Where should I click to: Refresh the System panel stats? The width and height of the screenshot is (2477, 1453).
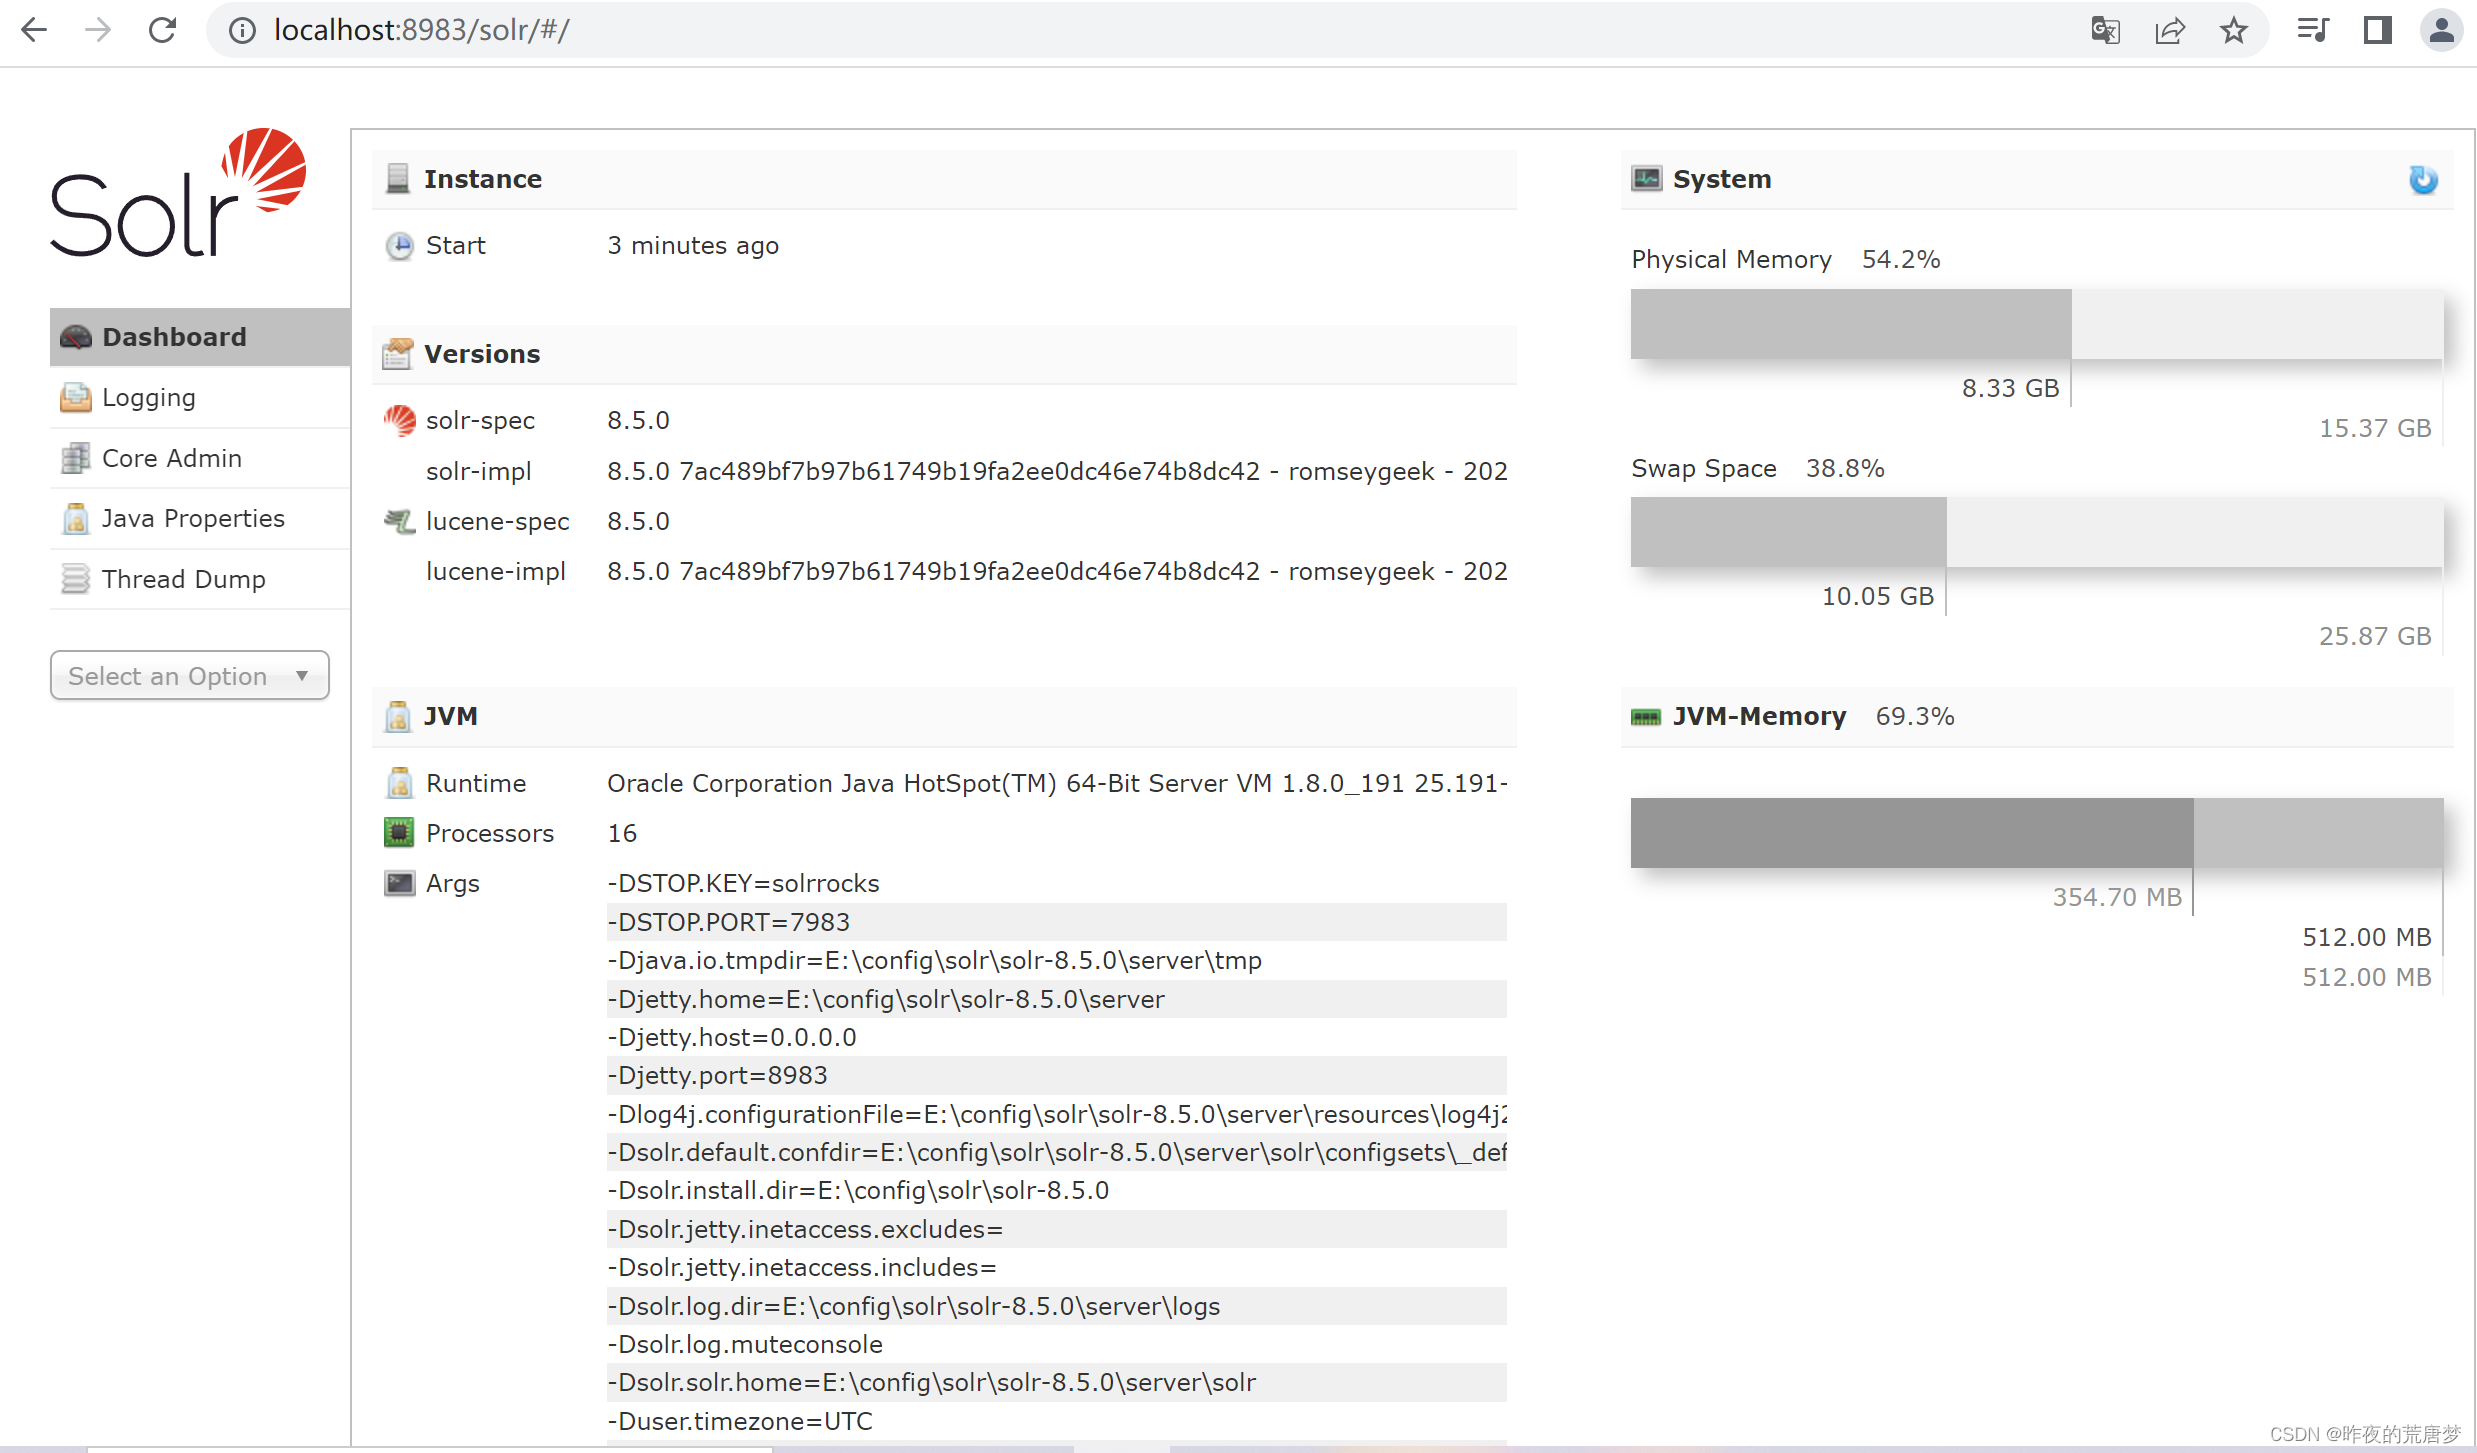2422,180
